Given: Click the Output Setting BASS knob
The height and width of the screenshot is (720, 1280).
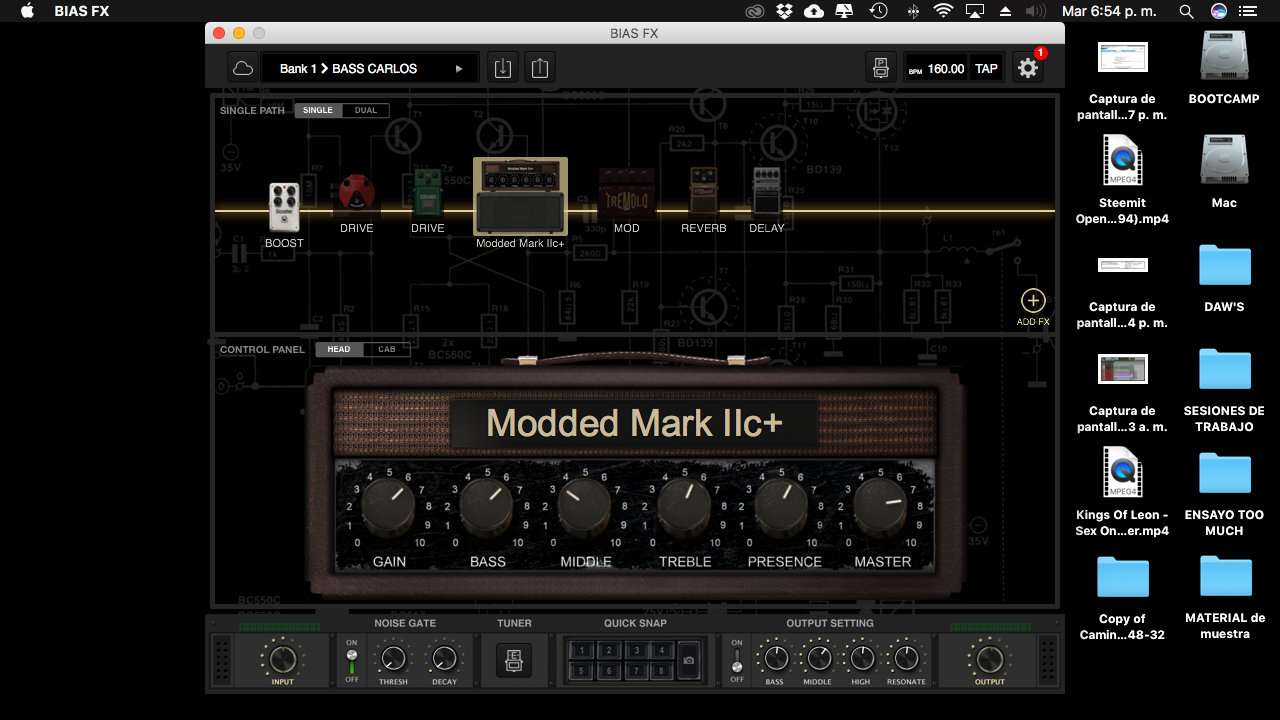Looking at the screenshot, I should (775, 659).
